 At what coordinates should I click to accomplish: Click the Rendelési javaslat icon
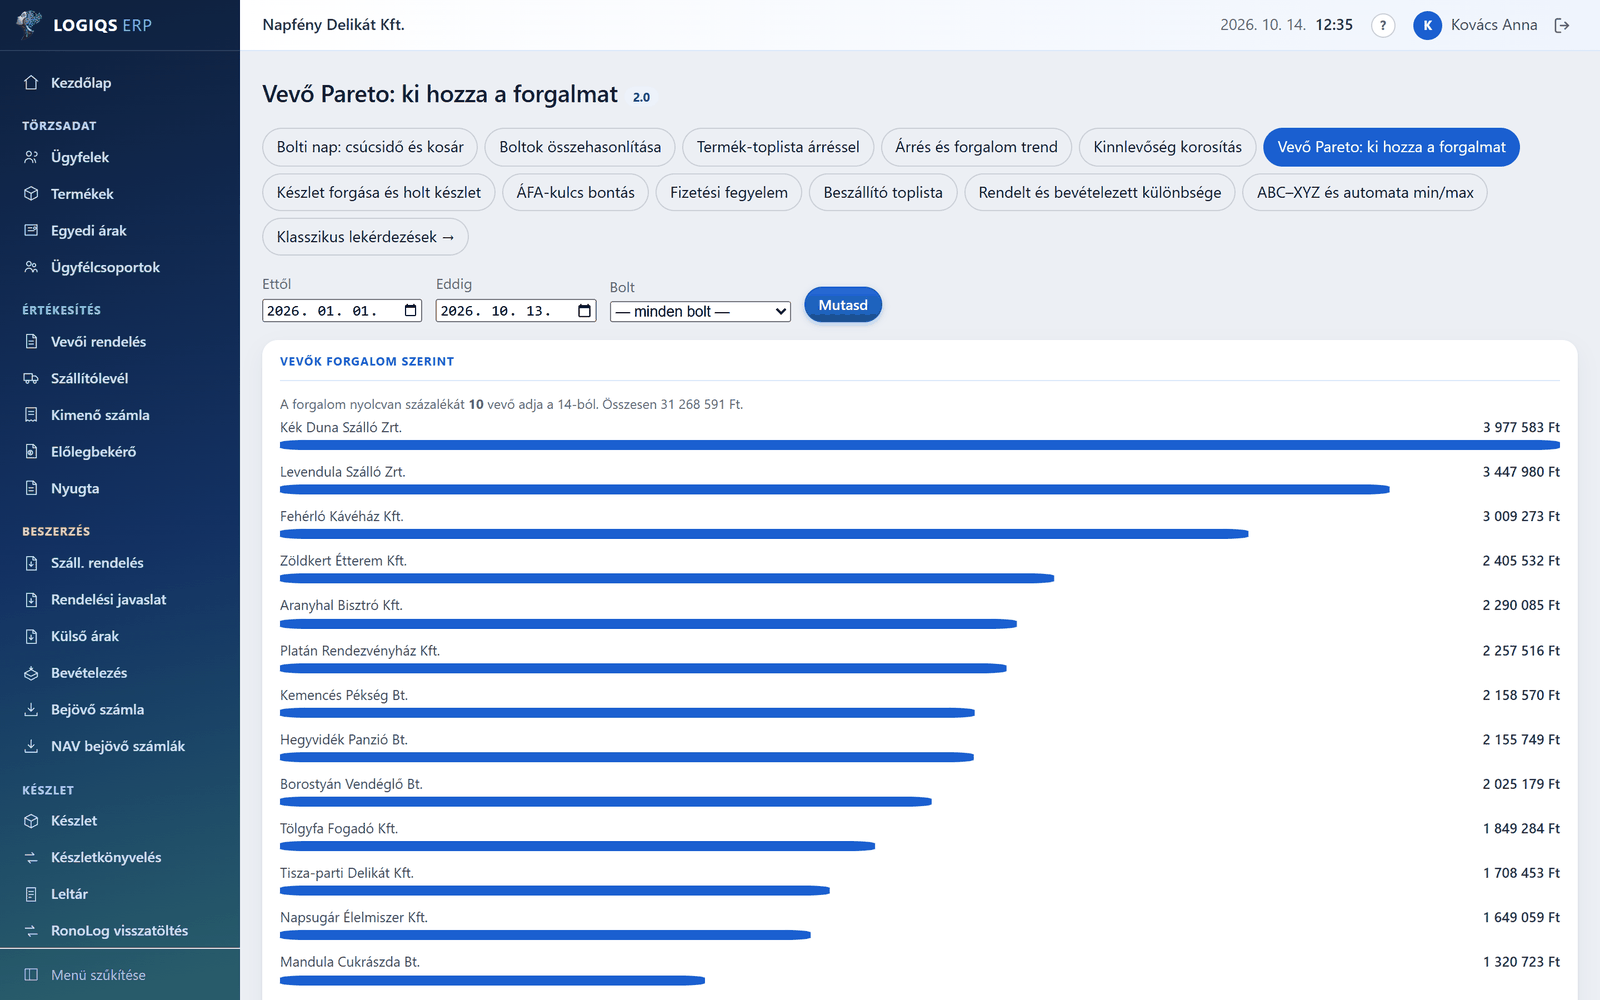tap(31, 600)
